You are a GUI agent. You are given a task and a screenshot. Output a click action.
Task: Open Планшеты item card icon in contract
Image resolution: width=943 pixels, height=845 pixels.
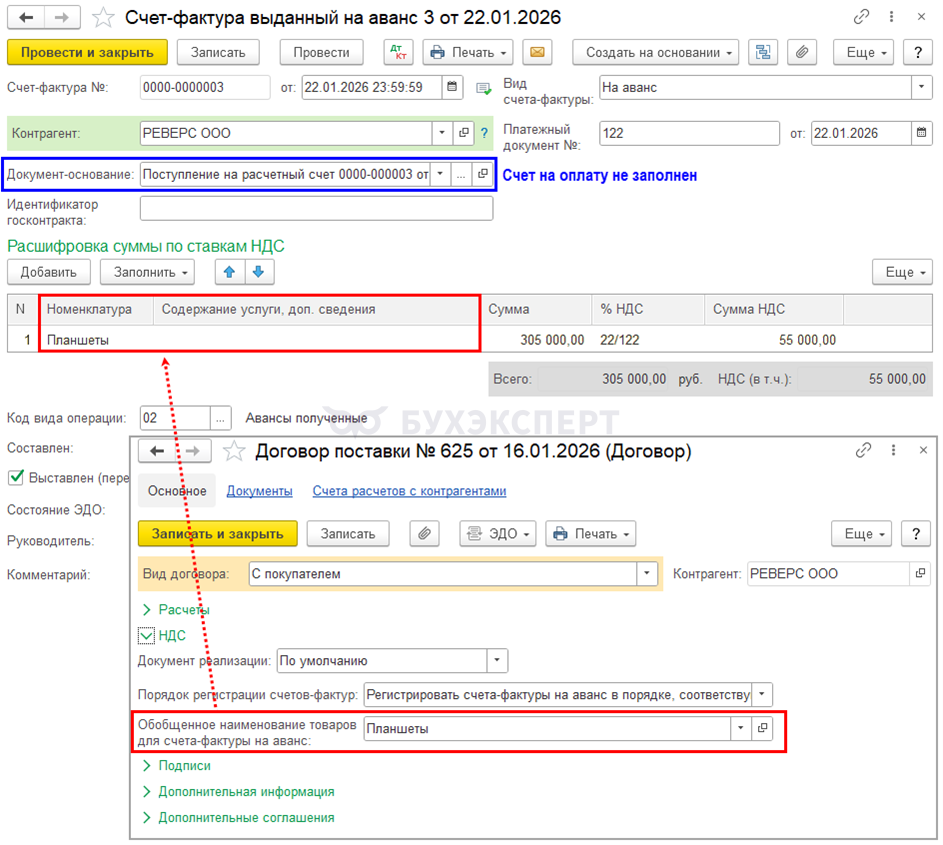762,728
